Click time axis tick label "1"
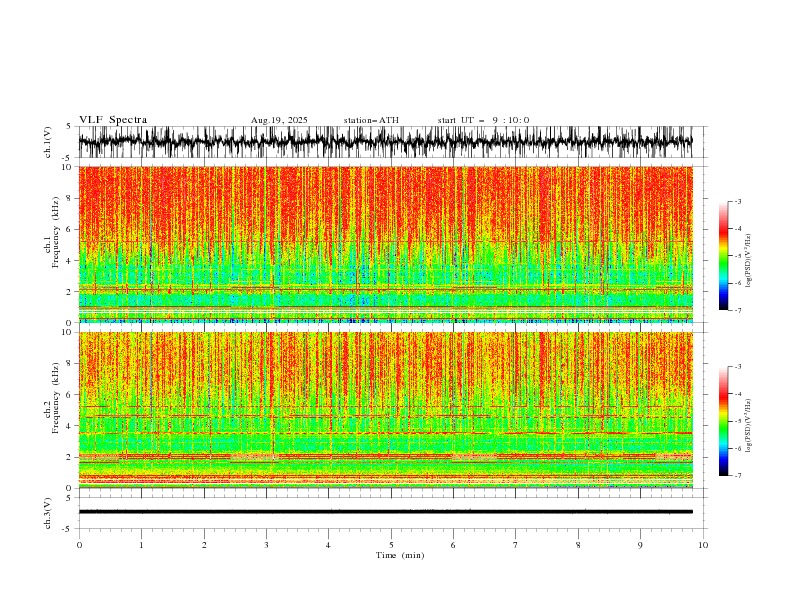Image resolution: width=792 pixels, height=612 pixels. [x=141, y=545]
